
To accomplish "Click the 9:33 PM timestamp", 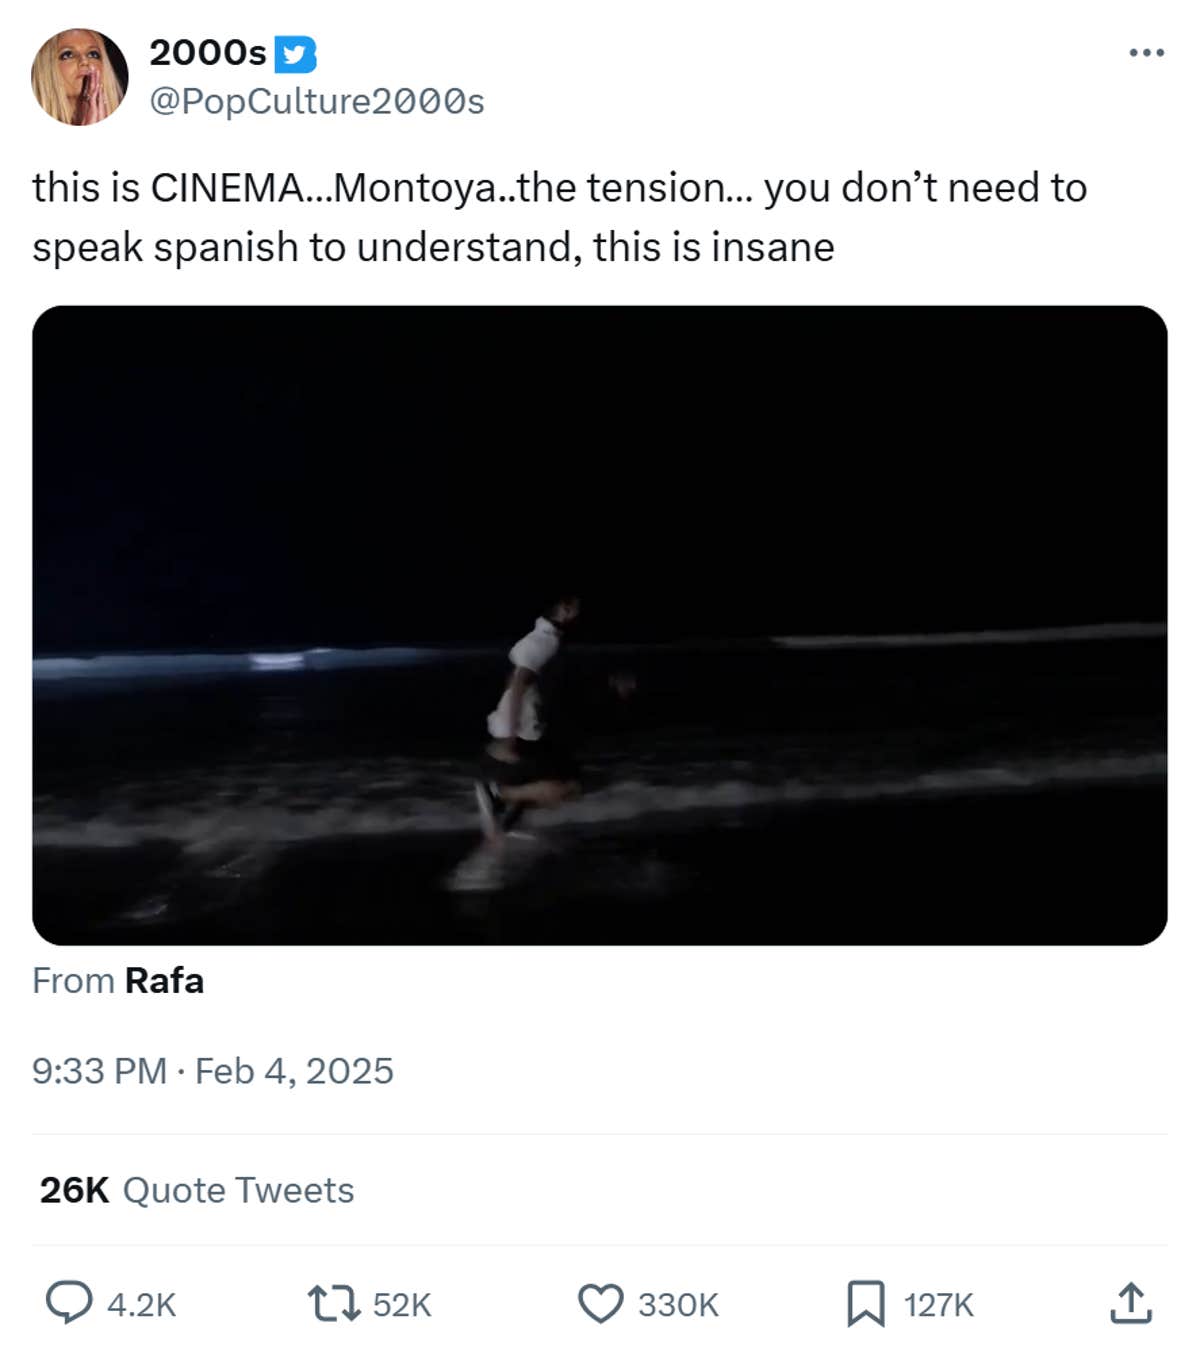I will (99, 1071).
